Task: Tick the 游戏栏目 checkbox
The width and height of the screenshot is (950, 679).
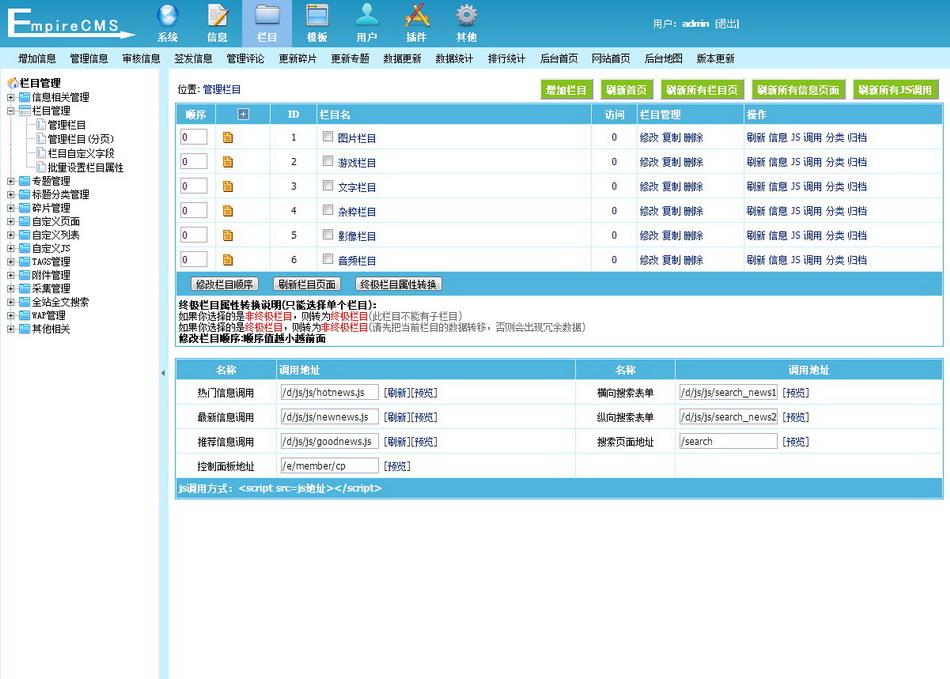Action: tap(328, 161)
